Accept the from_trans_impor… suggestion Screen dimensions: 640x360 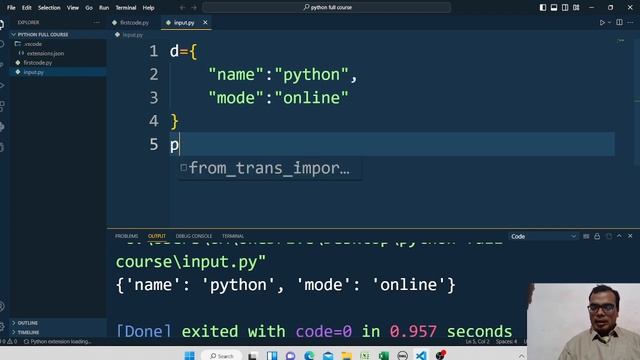[269, 168]
